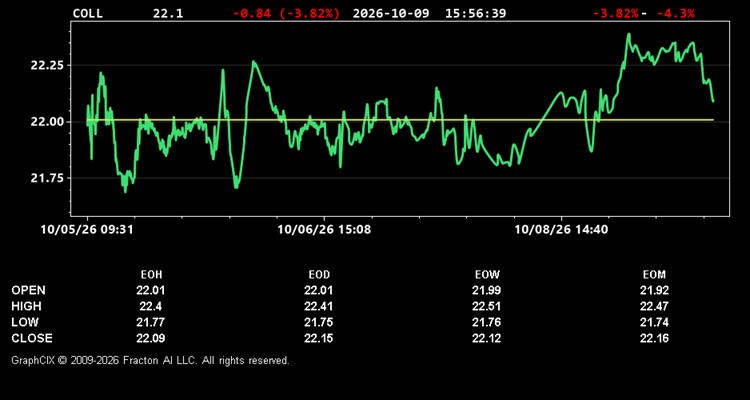Select the EOD open value 22.01
750x400 pixels.
[x=319, y=290]
